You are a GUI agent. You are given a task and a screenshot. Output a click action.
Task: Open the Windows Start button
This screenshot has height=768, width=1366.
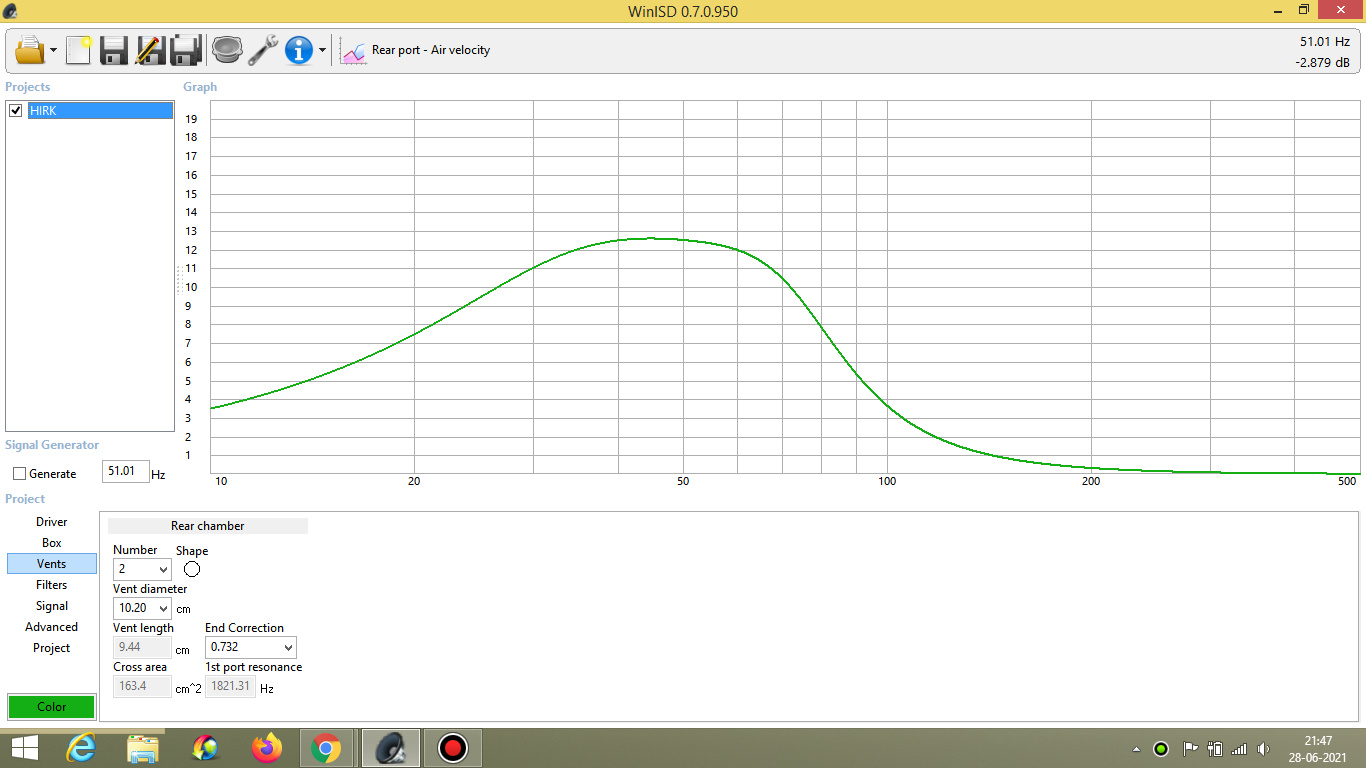[x=24, y=748]
